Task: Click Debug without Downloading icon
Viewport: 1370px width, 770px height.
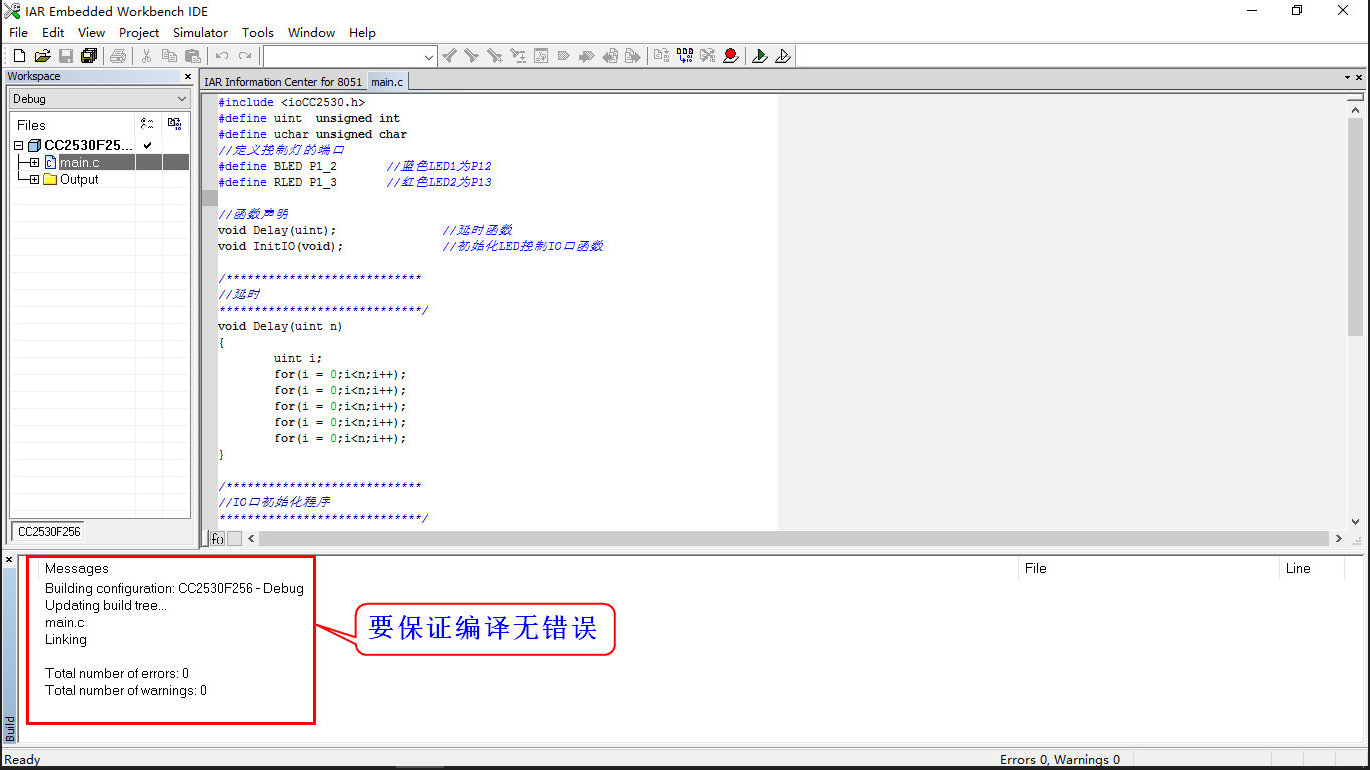Action: (x=783, y=56)
